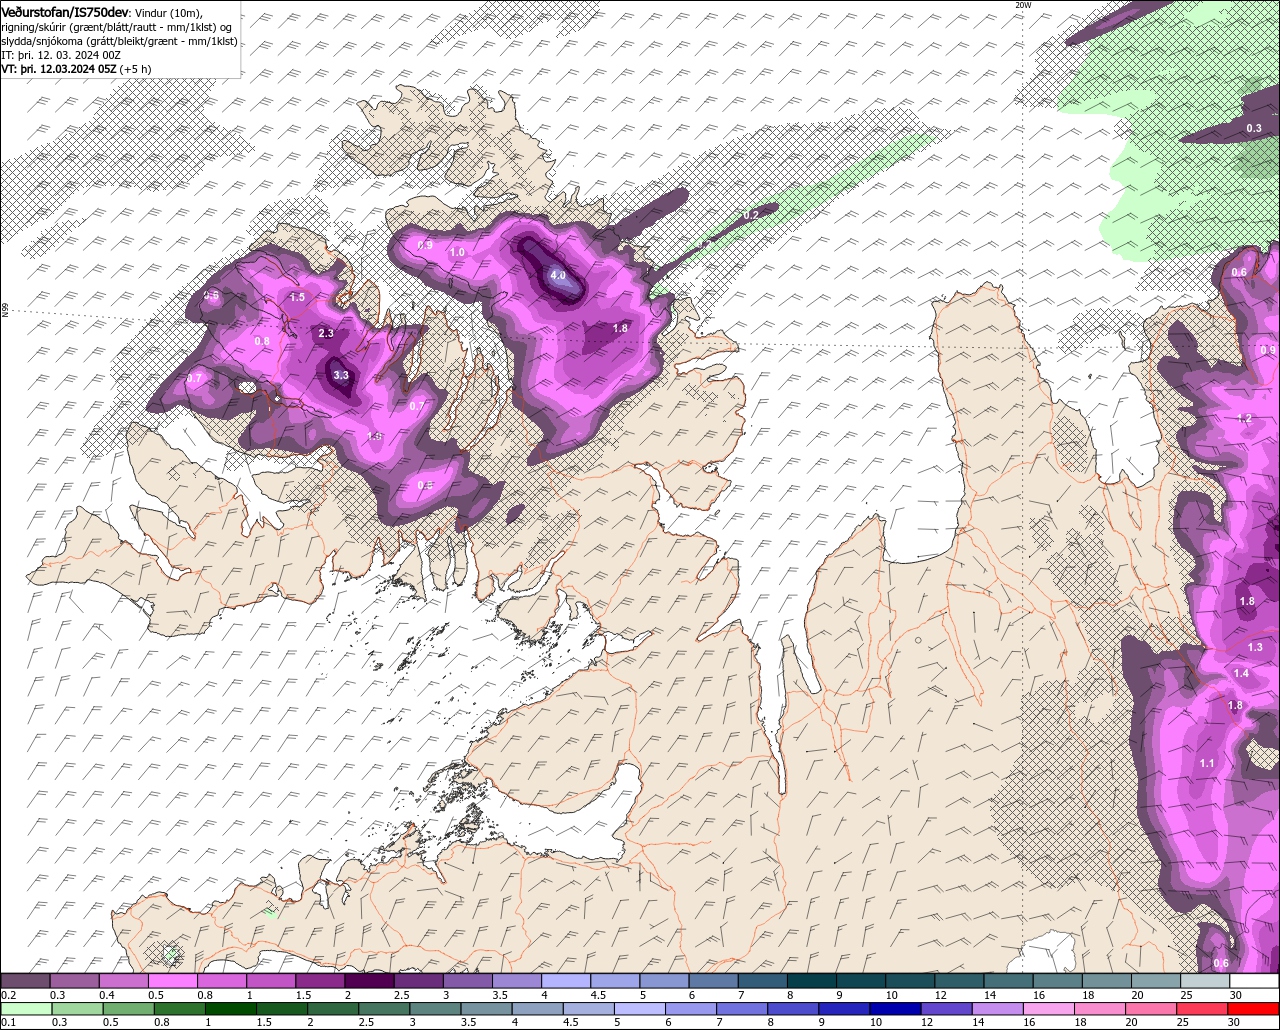Select the 0.3 purple snow scale swatch
Screen dimensions: 1280x1030
[x=74, y=981]
